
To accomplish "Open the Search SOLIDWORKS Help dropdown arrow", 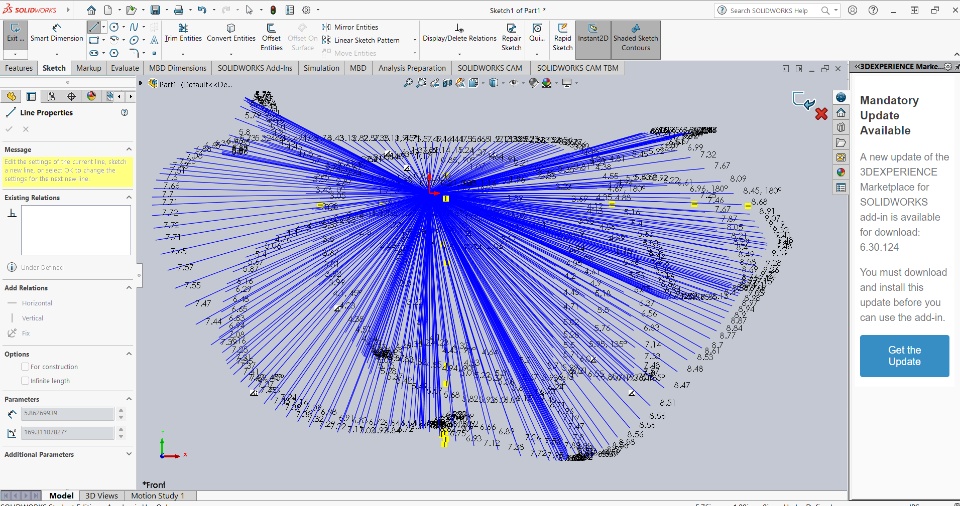I will (836, 10).
